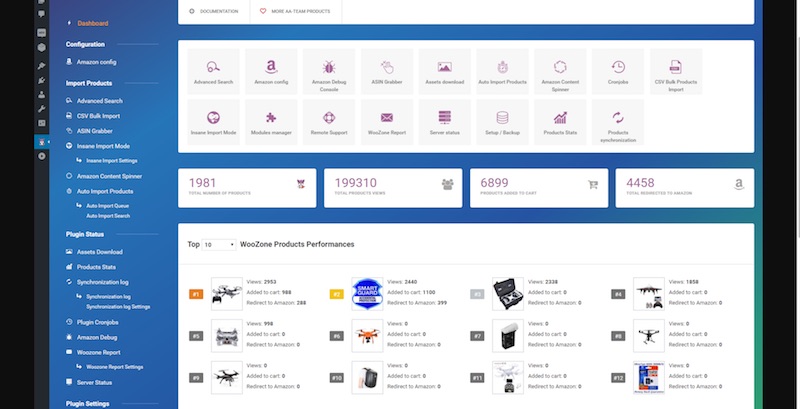
Task: Go to Dashboard in the sidebar
Action: click(x=93, y=23)
